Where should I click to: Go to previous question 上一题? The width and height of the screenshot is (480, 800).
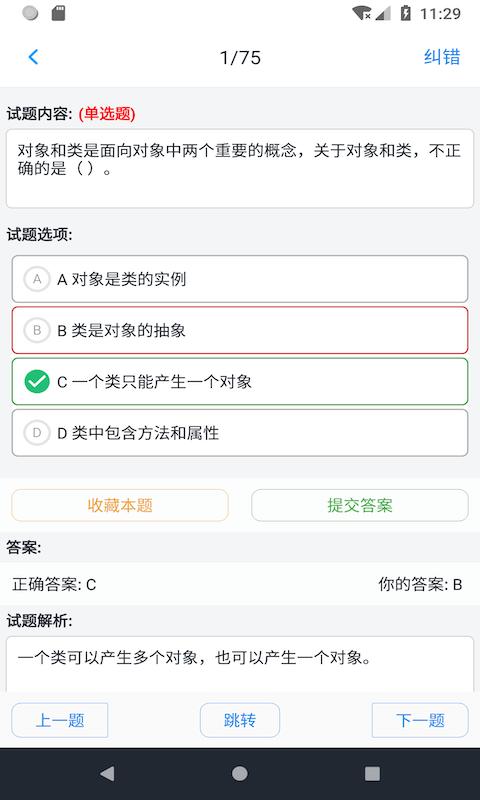(60, 720)
